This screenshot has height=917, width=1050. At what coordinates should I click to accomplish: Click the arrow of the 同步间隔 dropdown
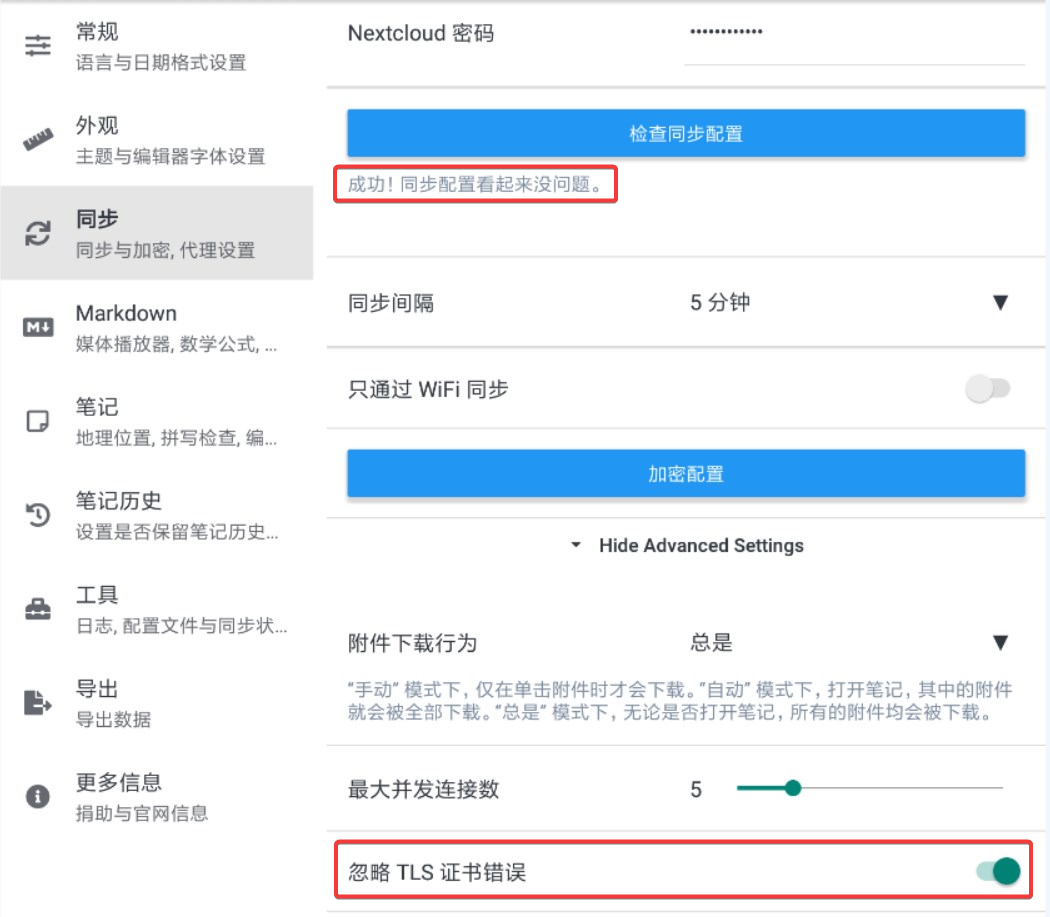click(x=1000, y=302)
